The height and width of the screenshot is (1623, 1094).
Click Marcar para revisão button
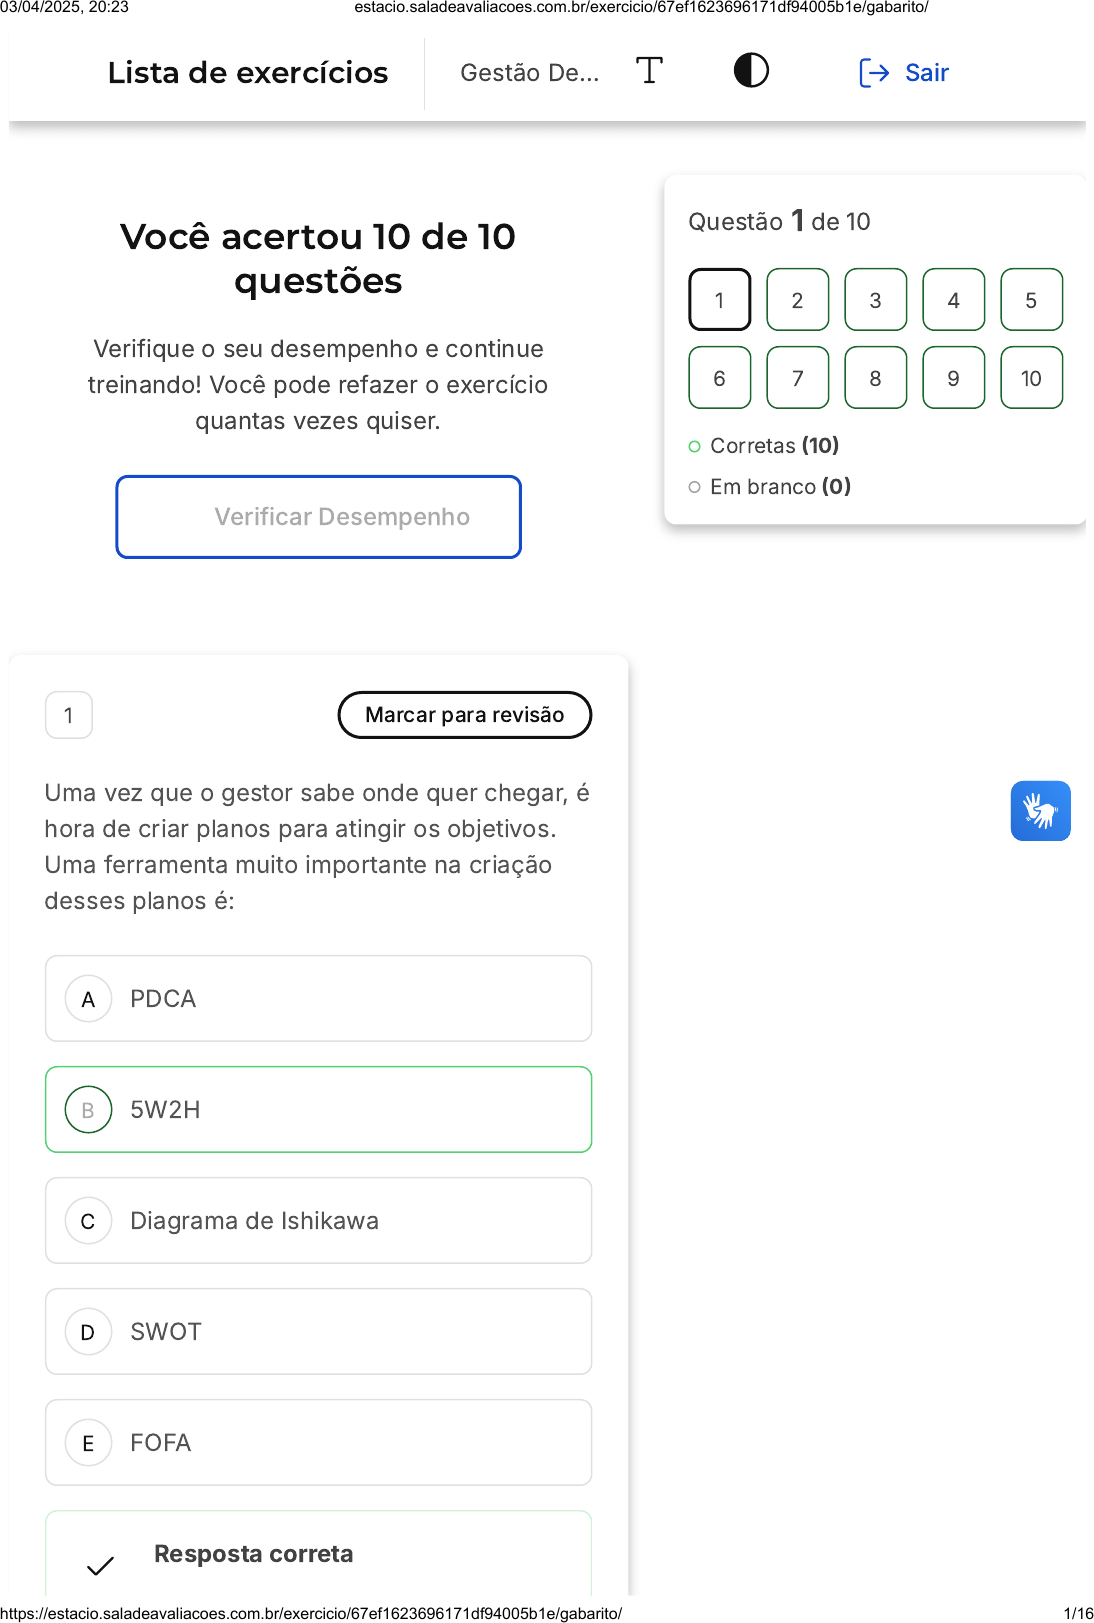[x=465, y=715]
